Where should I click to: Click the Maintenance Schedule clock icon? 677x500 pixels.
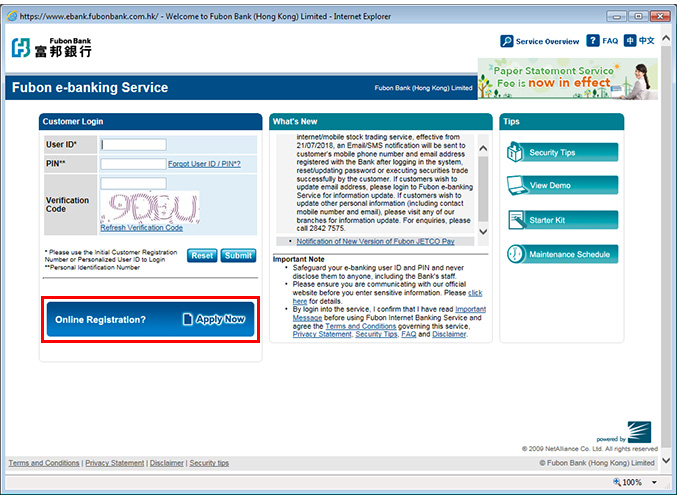516,254
